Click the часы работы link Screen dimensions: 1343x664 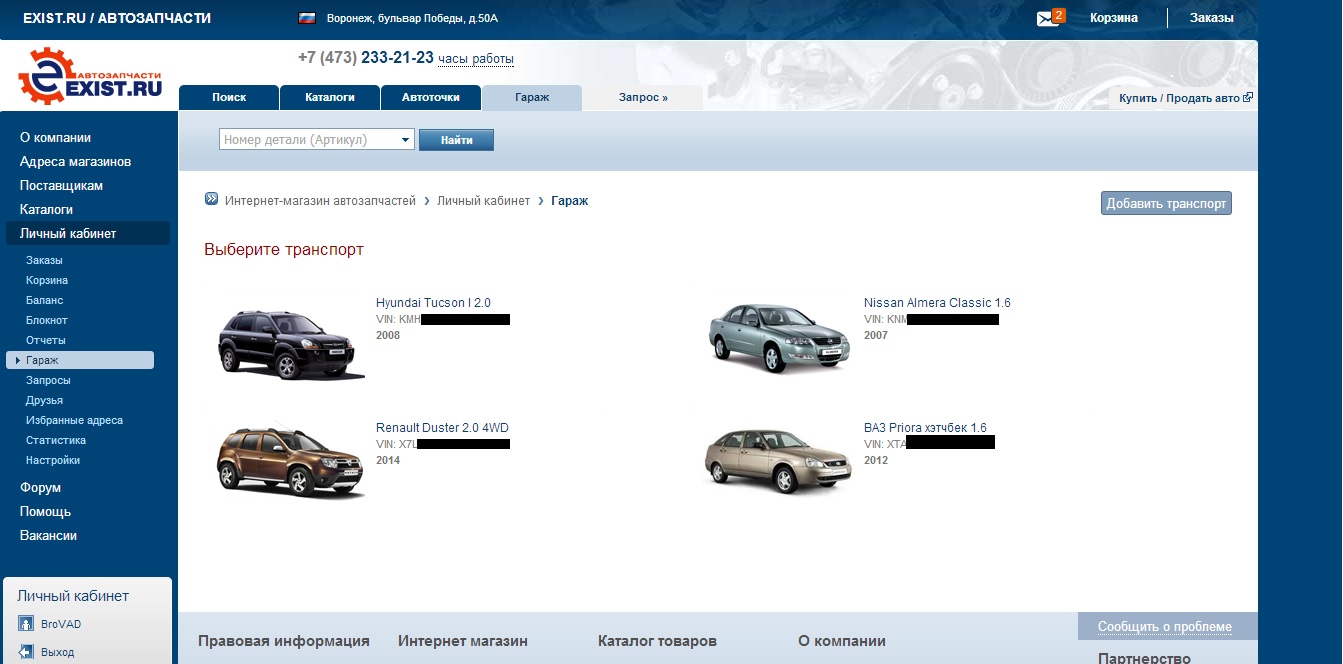pyautogui.click(x=476, y=59)
